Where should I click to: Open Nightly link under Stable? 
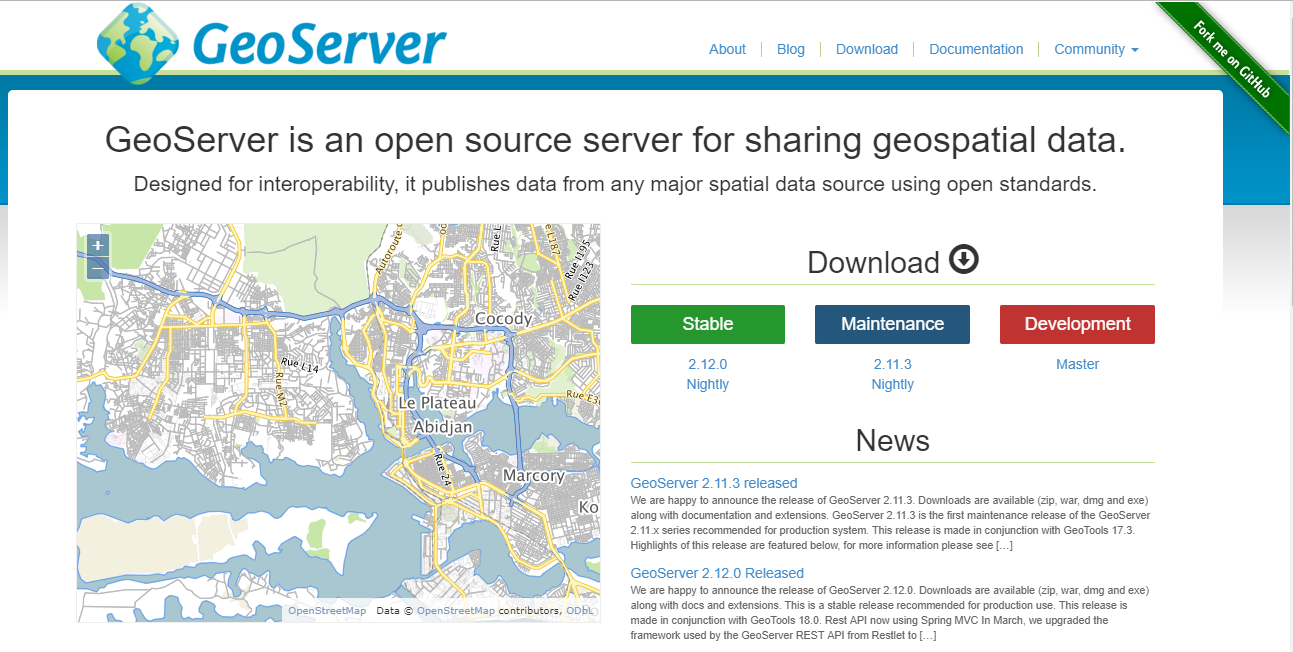(x=708, y=384)
